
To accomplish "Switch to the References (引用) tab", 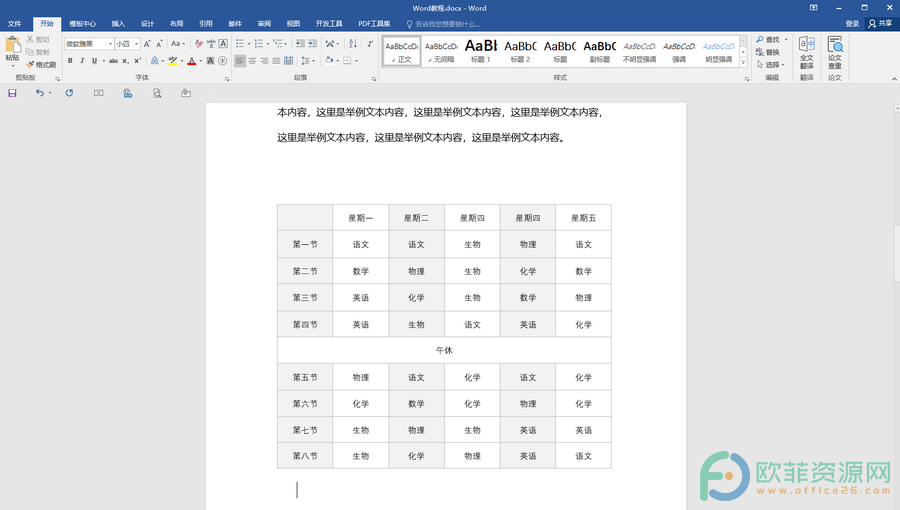I will (205, 24).
